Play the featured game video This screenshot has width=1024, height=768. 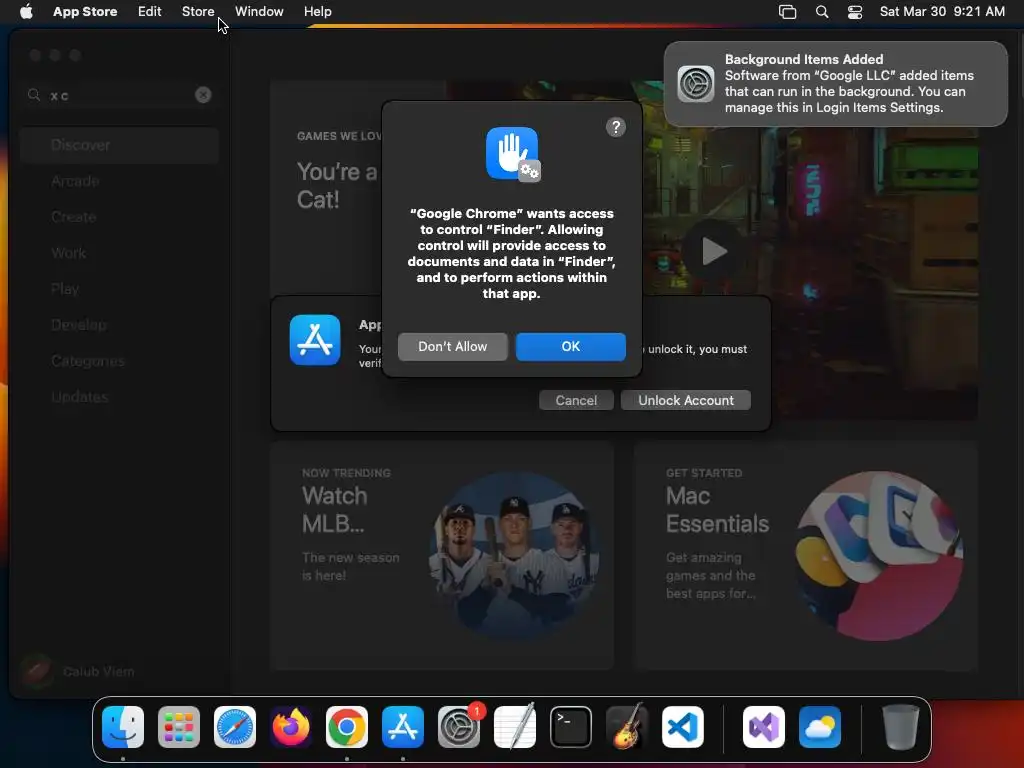click(714, 251)
